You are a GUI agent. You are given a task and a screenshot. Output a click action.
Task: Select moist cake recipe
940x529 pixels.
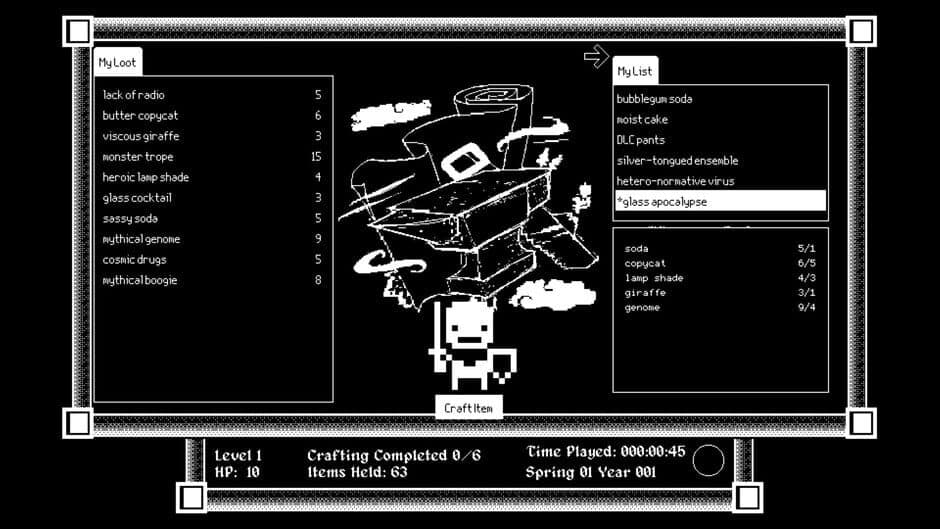coord(721,119)
